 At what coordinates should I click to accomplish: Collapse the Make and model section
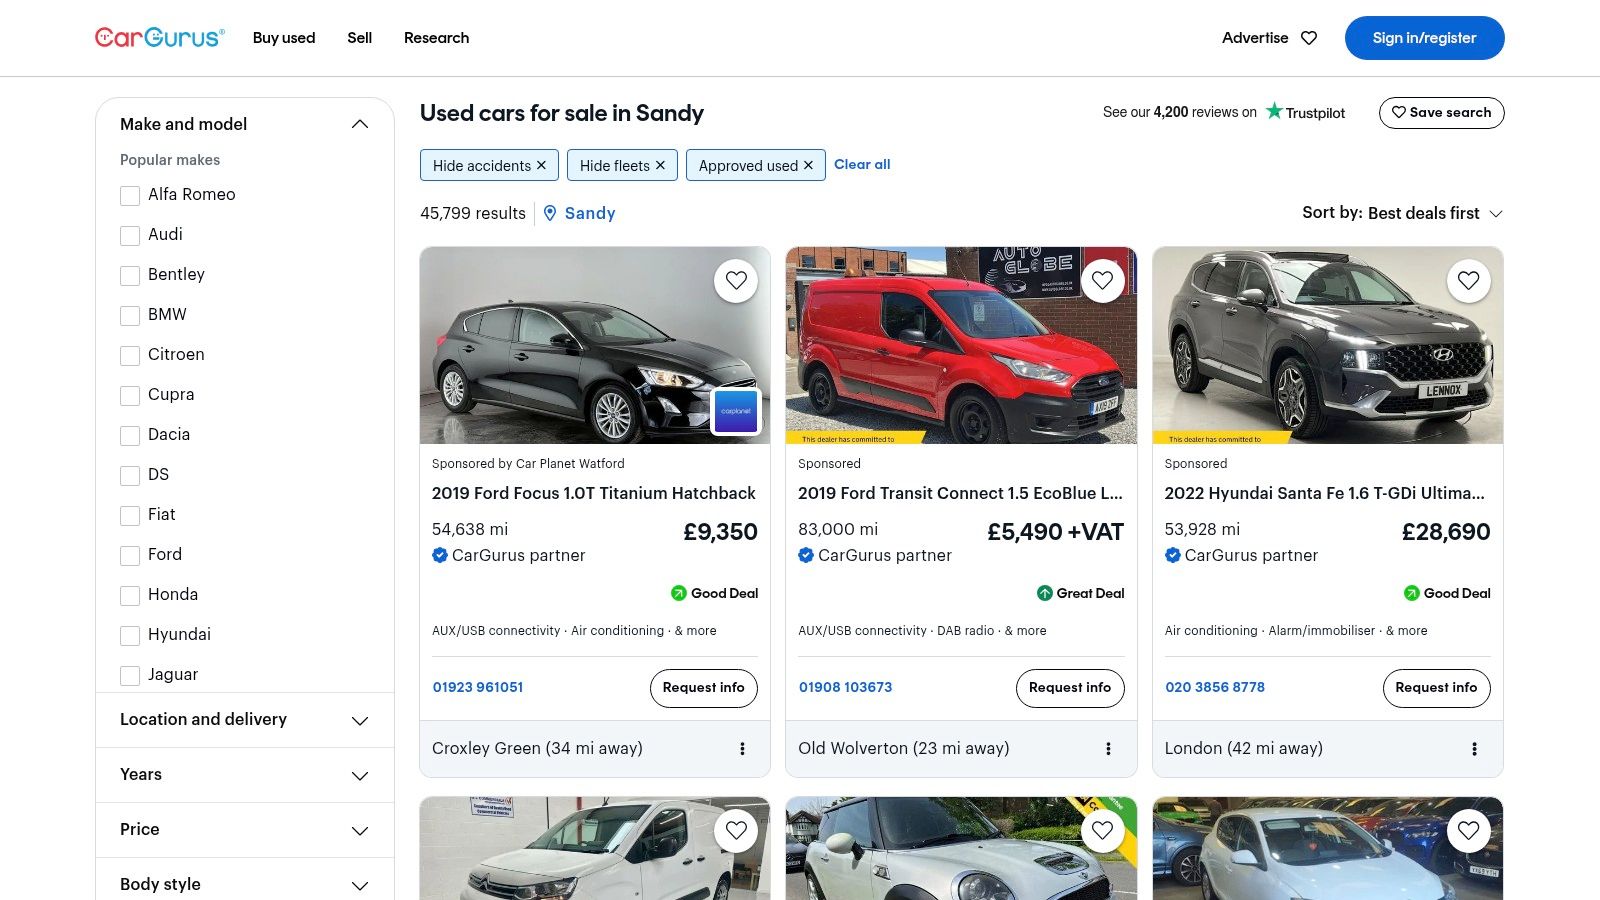(360, 124)
